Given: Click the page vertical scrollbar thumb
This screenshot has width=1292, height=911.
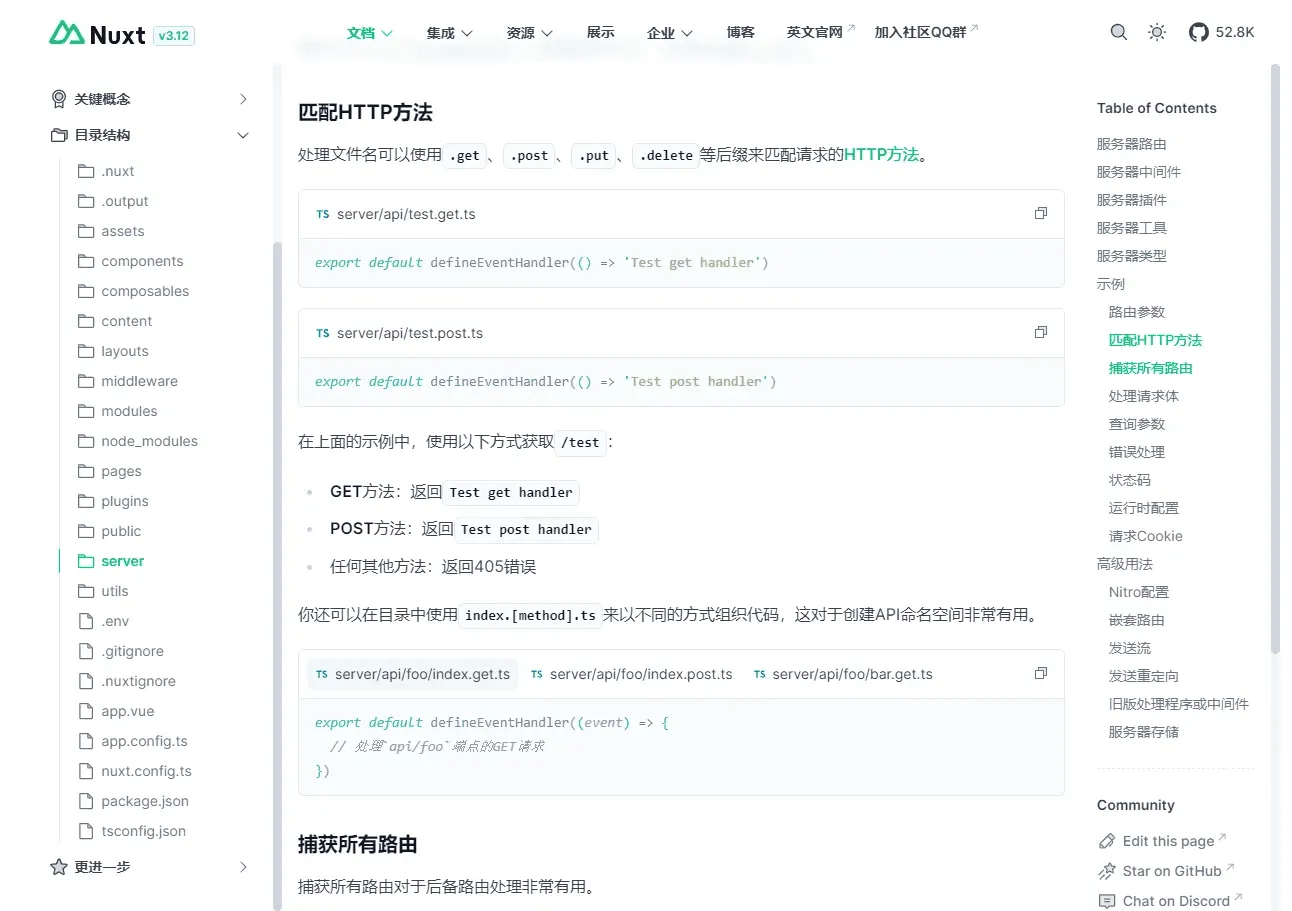Looking at the screenshot, I should coord(1275,359).
